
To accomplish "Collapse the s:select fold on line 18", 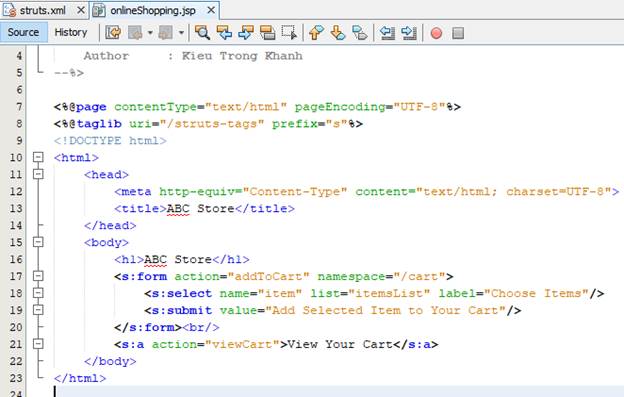I will 38,293.
